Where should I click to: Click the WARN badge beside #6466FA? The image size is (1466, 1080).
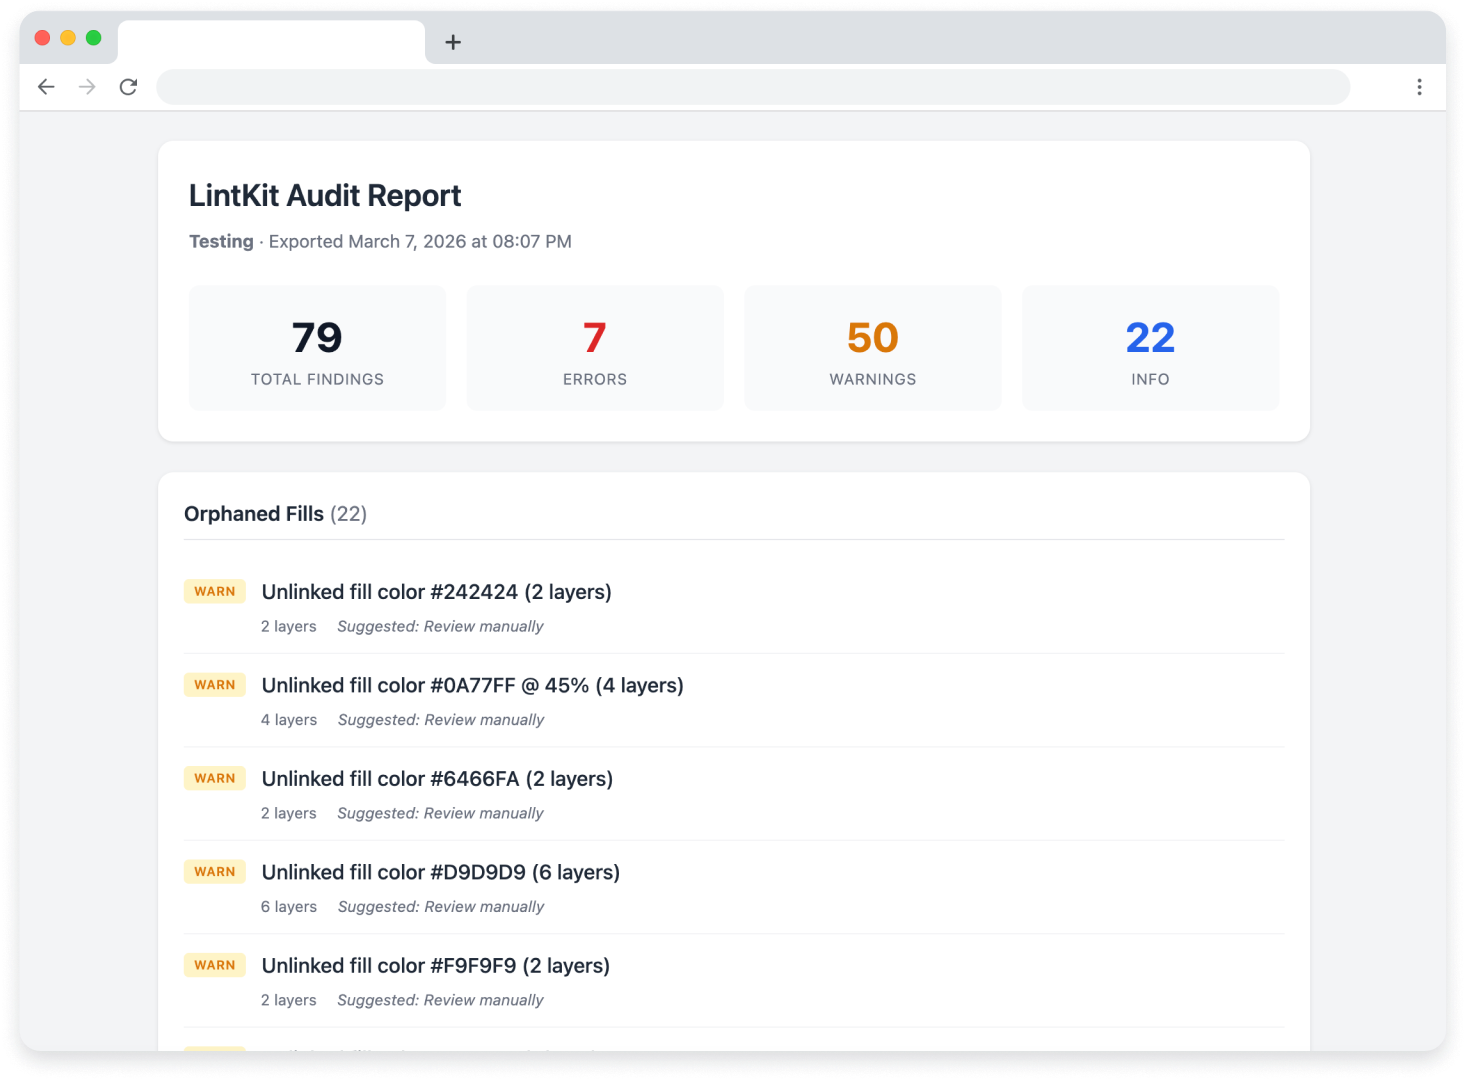tap(214, 777)
